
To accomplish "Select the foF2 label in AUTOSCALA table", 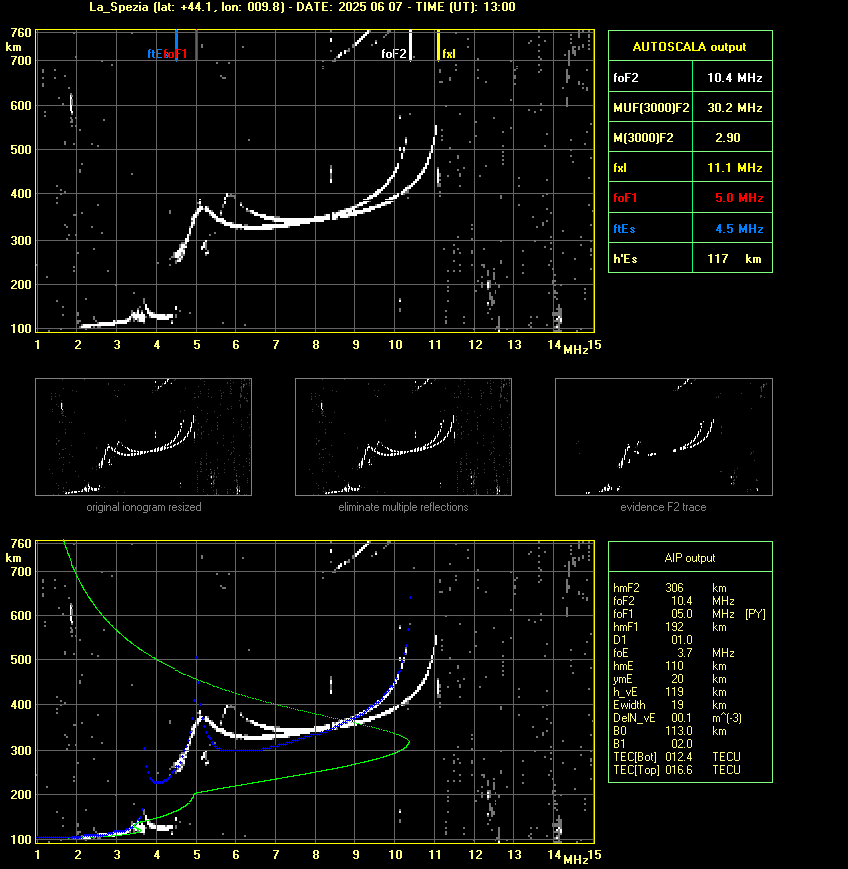I will click(x=626, y=78).
